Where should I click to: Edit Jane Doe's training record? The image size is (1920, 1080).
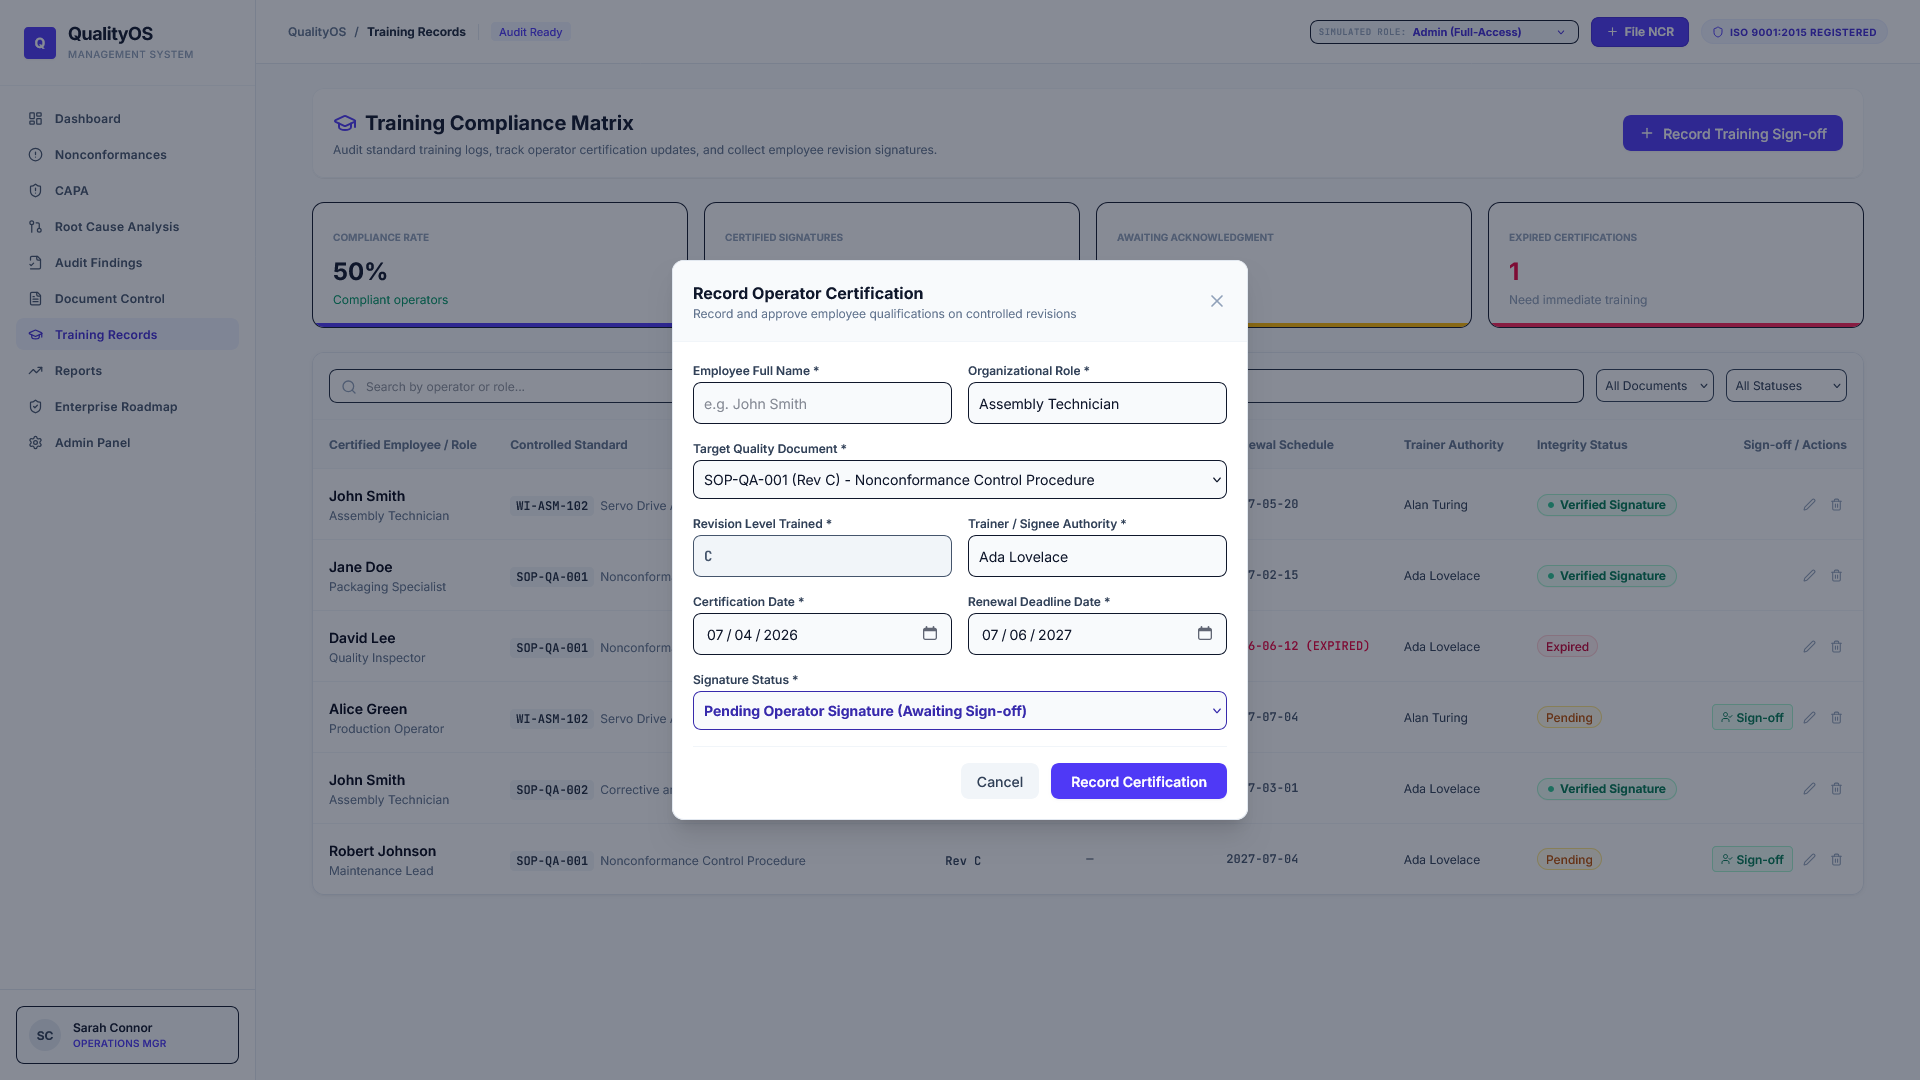click(1809, 576)
